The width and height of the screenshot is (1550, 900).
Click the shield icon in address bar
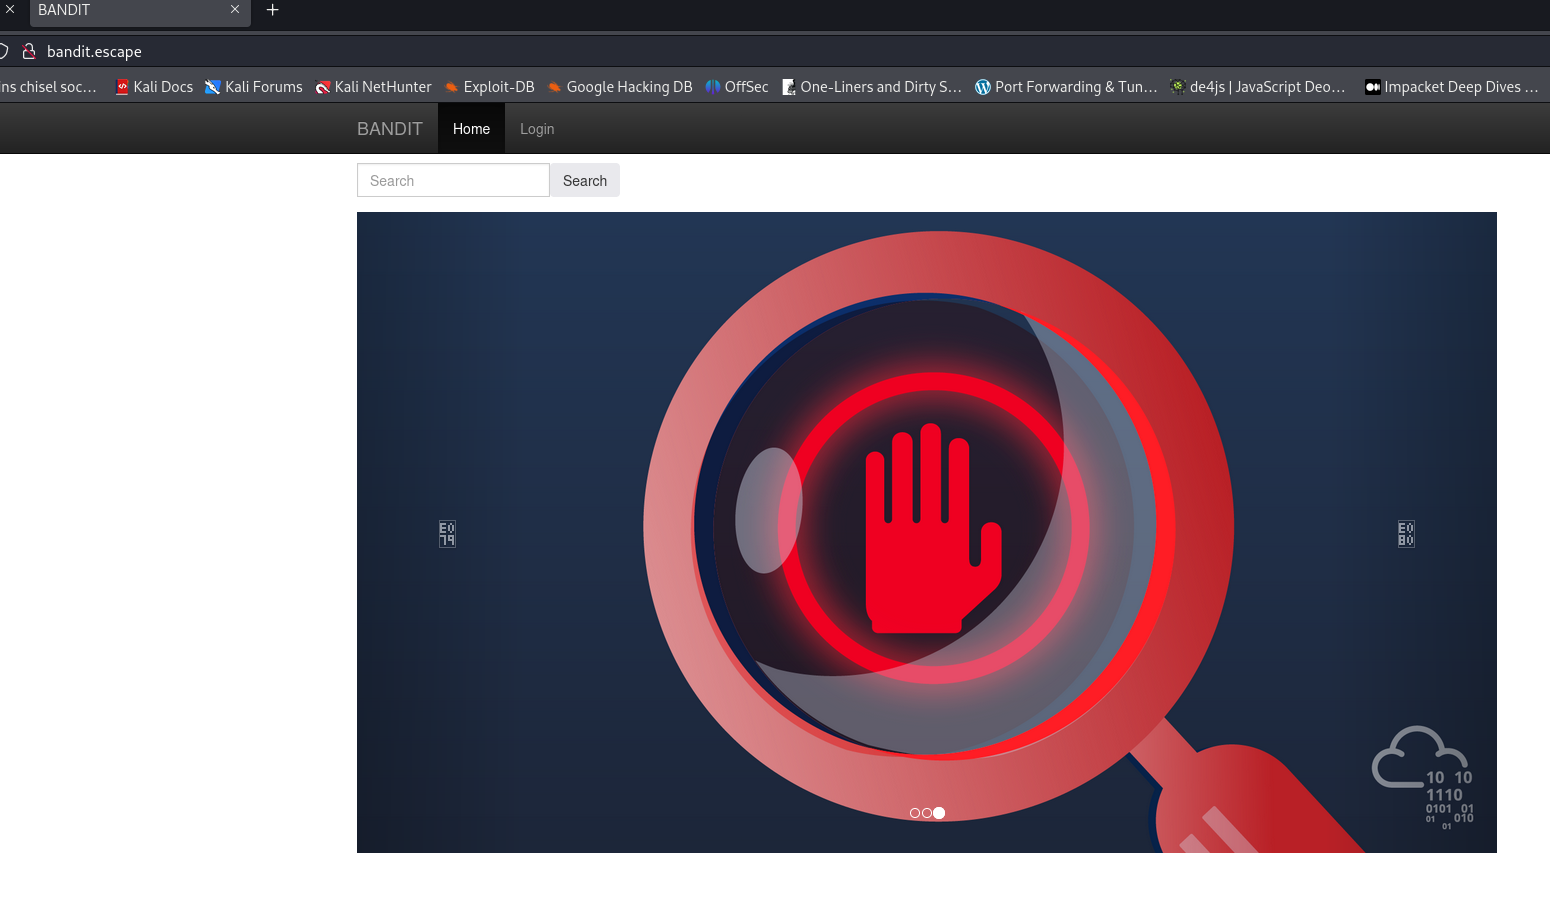pyautogui.click(x=4, y=51)
